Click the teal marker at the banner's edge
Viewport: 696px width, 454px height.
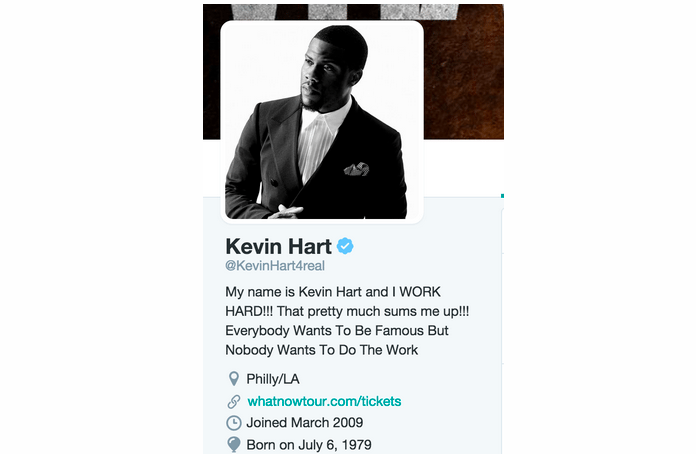502,196
